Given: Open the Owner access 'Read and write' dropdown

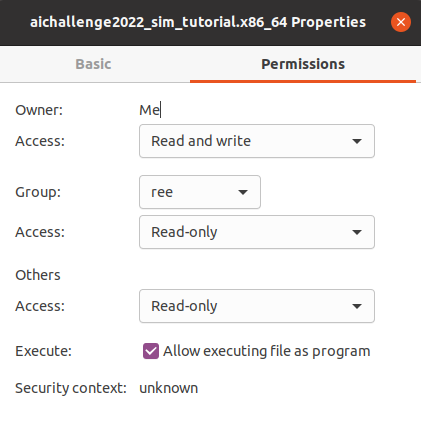Looking at the screenshot, I should pos(257,141).
